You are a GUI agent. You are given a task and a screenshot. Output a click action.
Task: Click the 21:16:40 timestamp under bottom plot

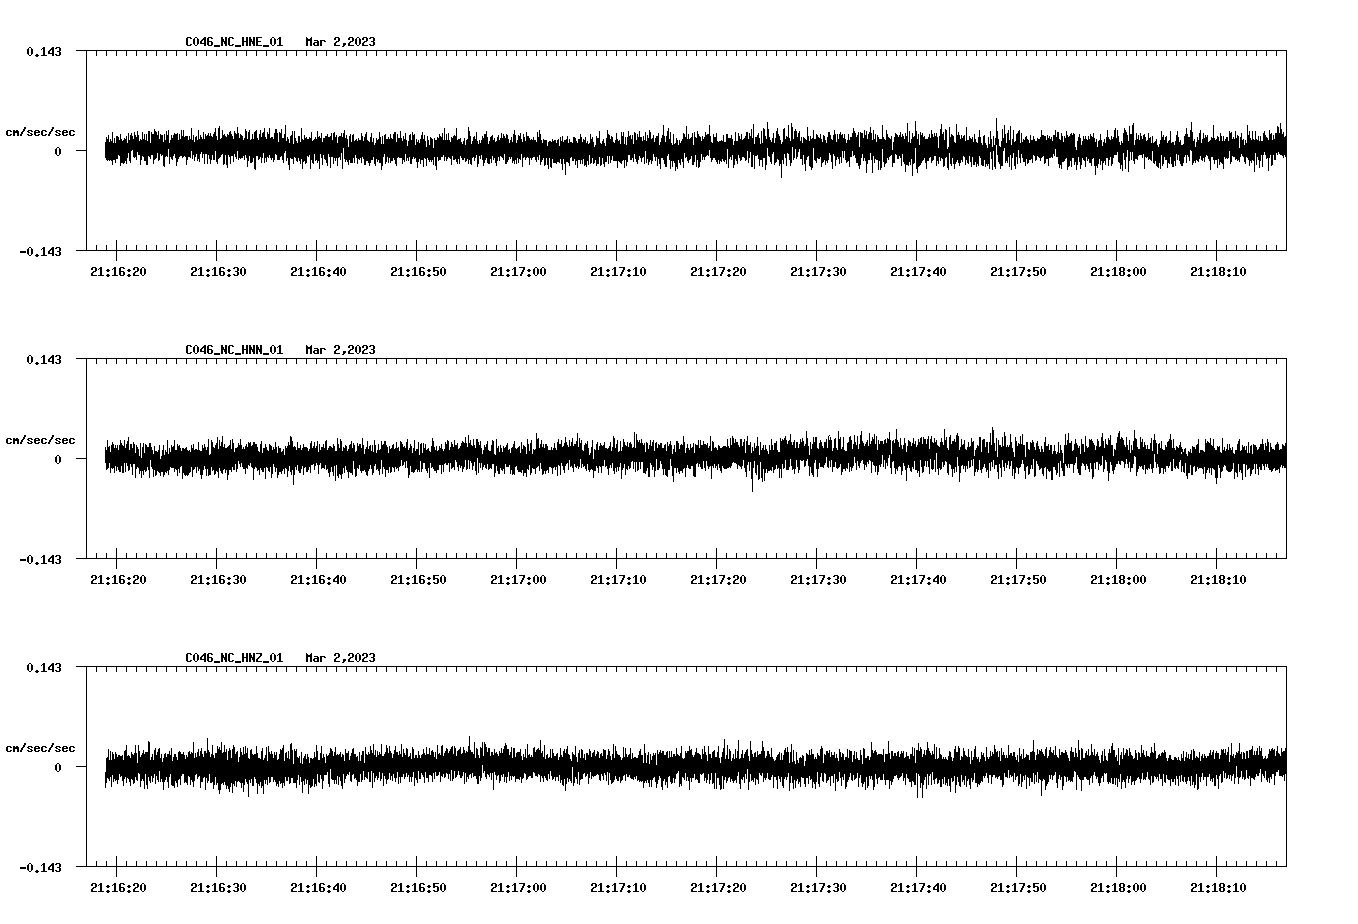click(319, 886)
